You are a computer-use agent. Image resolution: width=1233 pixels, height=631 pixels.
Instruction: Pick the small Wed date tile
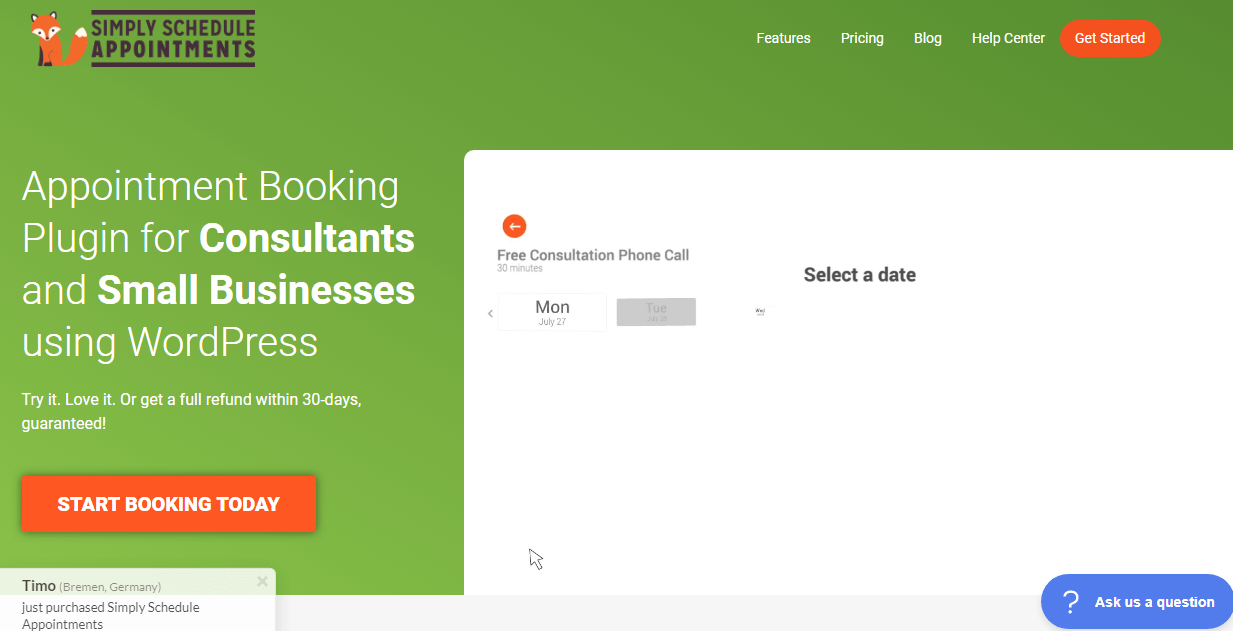760,312
